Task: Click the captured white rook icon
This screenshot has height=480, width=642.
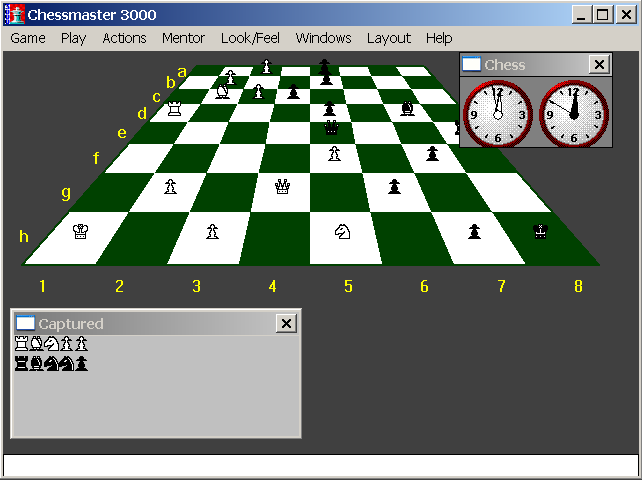Action: point(21,343)
